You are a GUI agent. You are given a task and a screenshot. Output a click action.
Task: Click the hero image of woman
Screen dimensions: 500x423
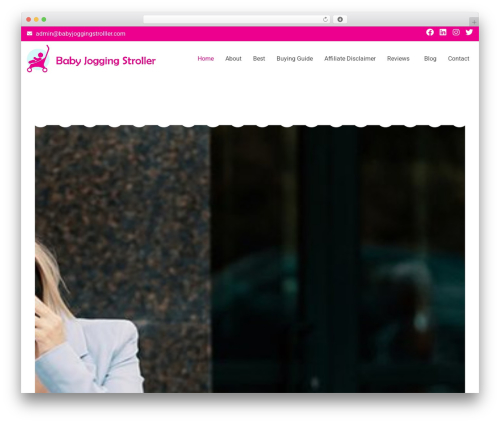click(250, 259)
